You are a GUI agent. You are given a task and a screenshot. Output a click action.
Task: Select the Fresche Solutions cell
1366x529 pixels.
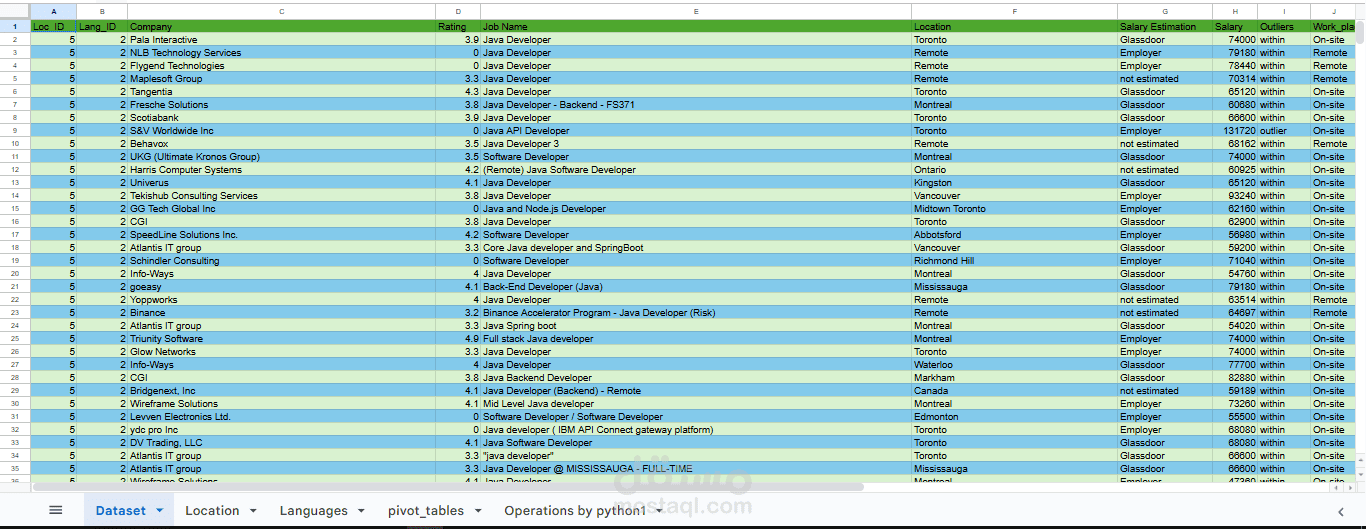pyautogui.click(x=282, y=104)
